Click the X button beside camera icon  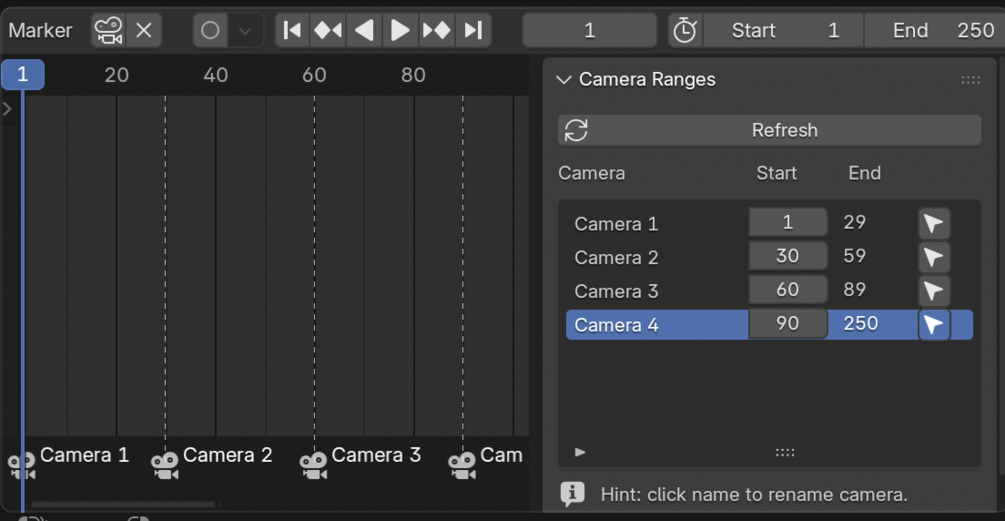pos(144,30)
